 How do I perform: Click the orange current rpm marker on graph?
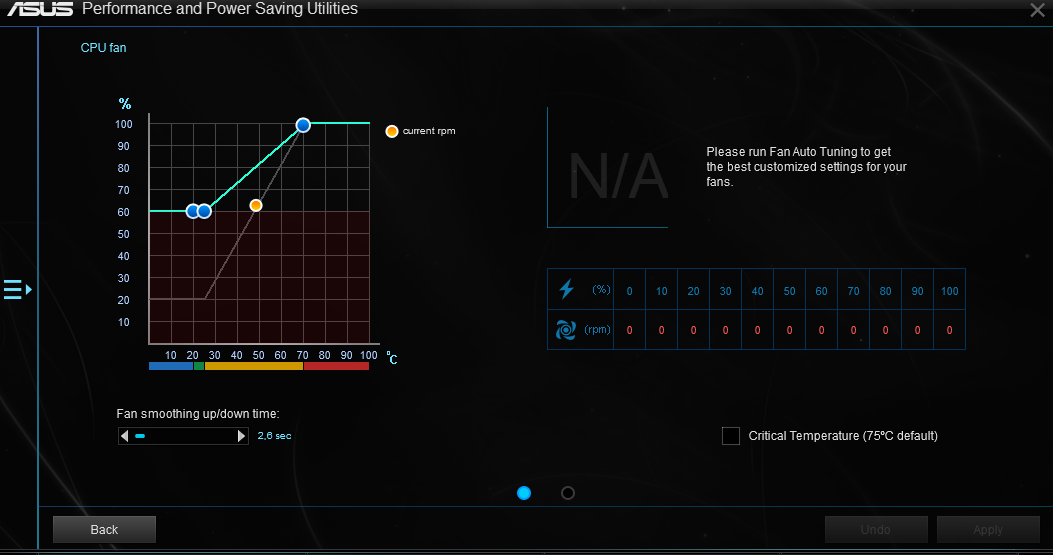256,205
